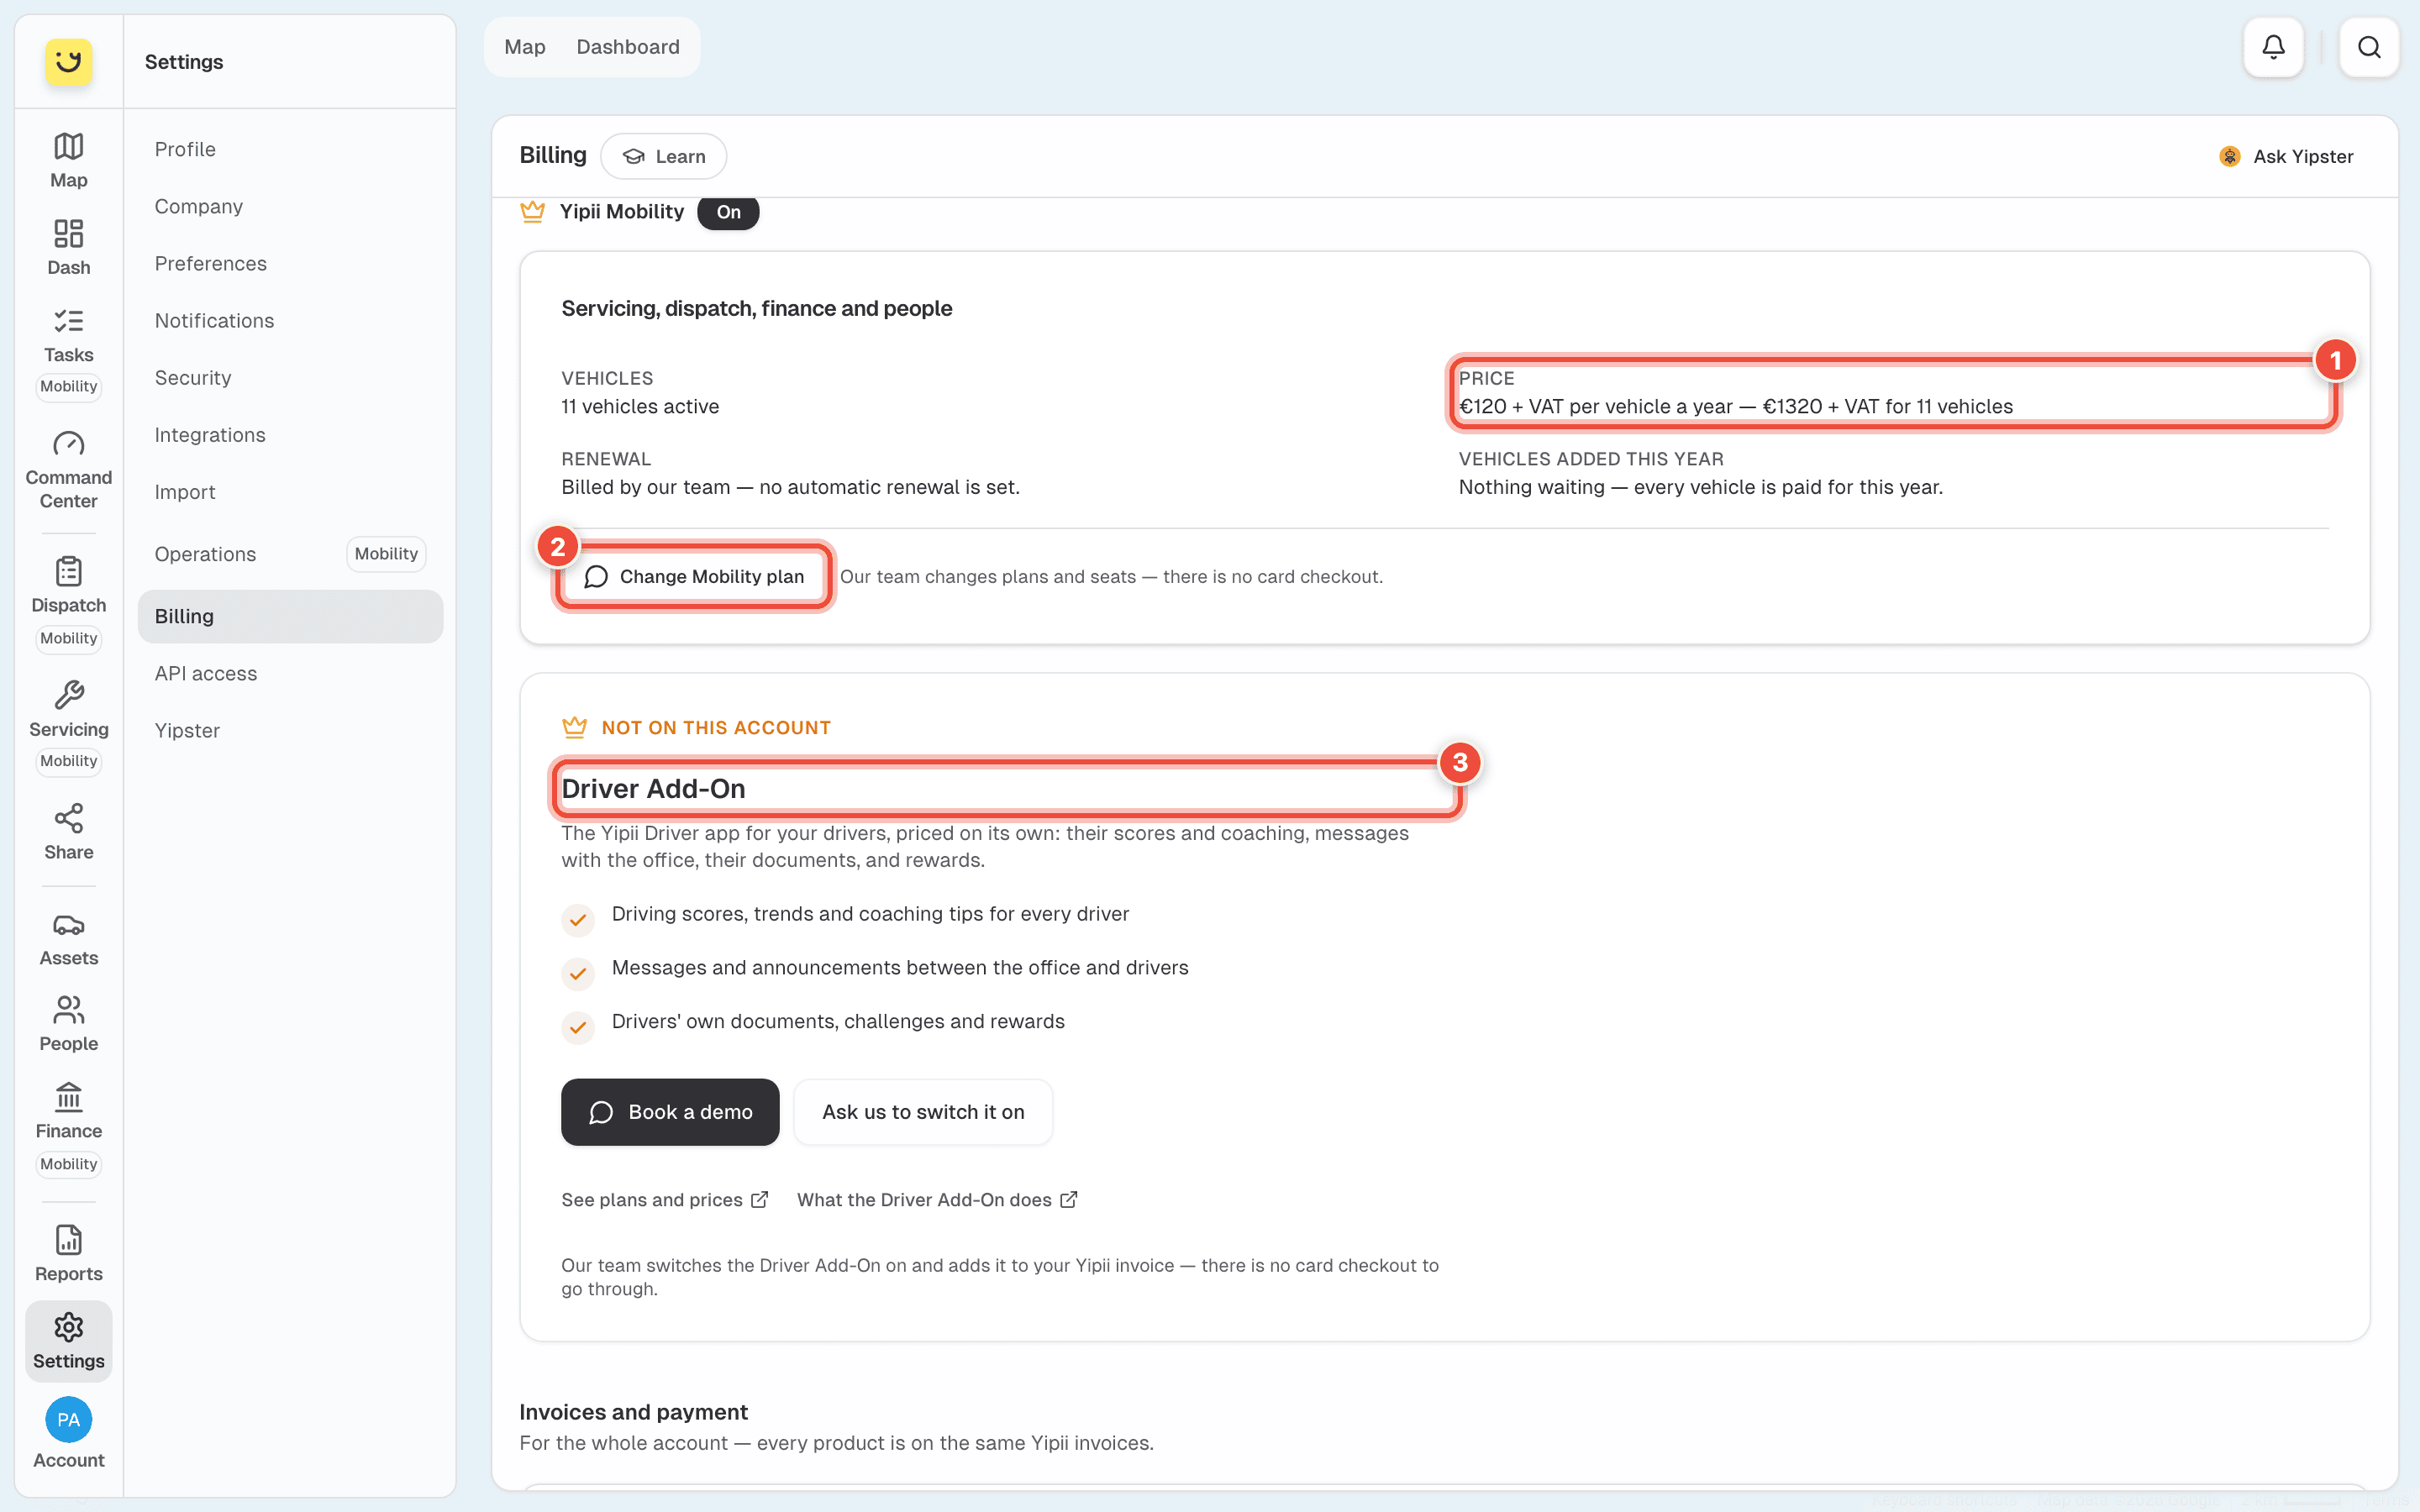Switch to the top Map tab
2420x1512 pixels.
click(x=525, y=47)
